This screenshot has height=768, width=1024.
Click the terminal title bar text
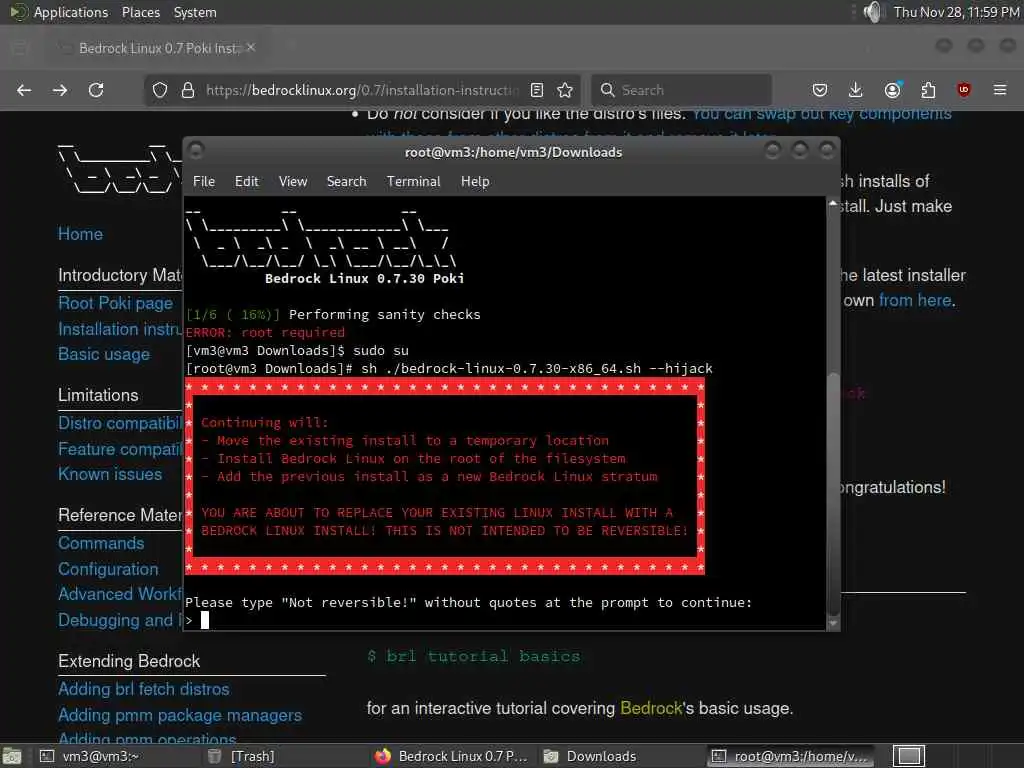tap(513, 152)
